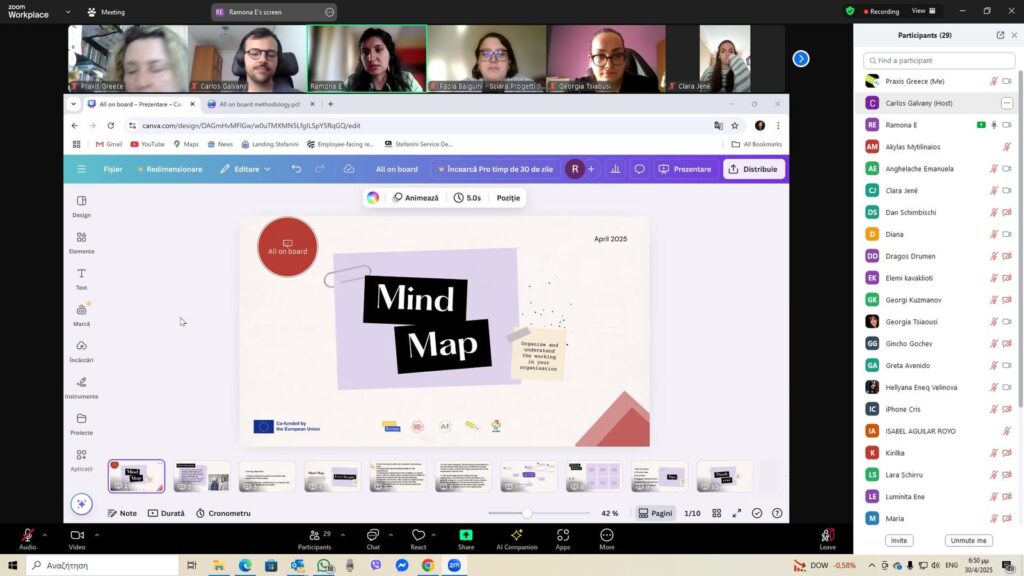Expand the Zoom Workplace dropdown arrow
Screen dimensions: 1024x576
[x=68, y=12]
